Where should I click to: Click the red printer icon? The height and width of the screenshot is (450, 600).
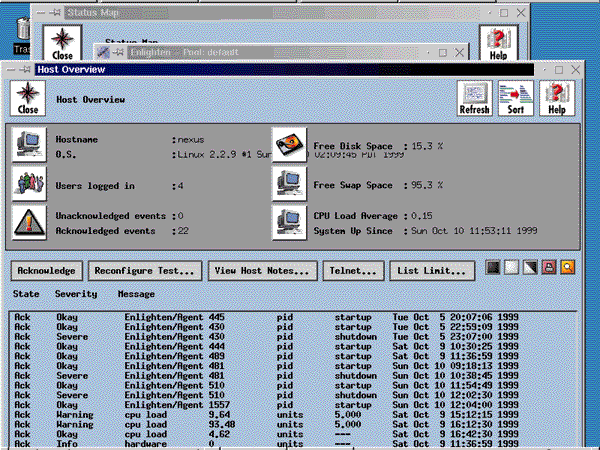pyautogui.click(x=549, y=267)
